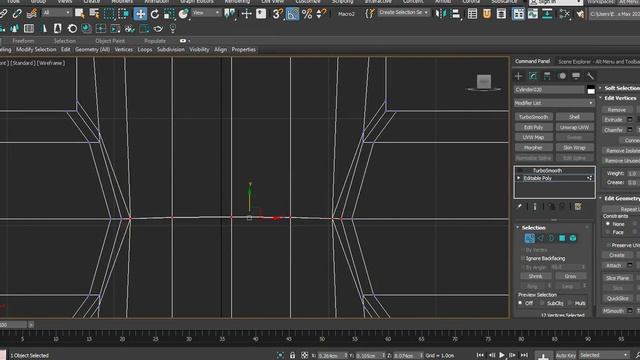Click the Grow selection button
The width and height of the screenshot is (640, 360).
570,276
